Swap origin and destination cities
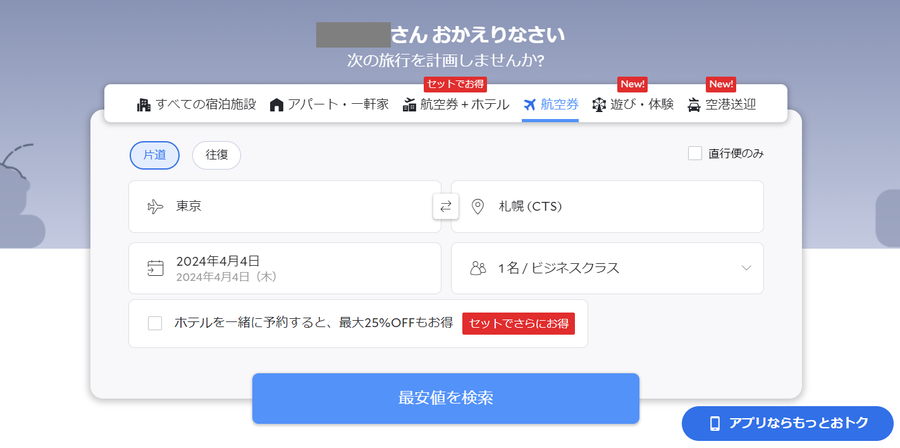 (446, 207)
